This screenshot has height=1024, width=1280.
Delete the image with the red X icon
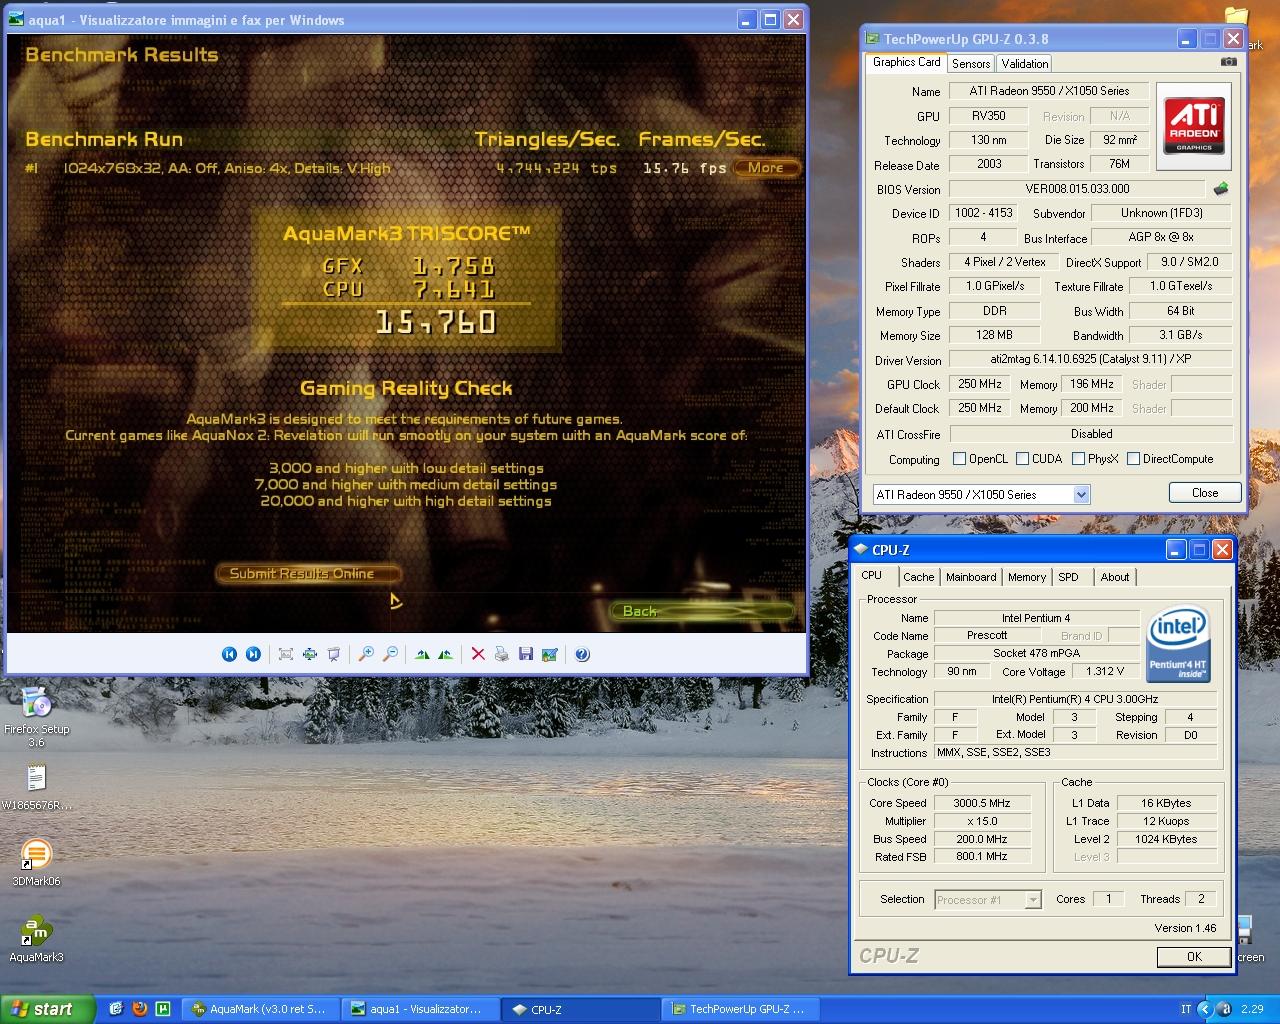(478, 654)
